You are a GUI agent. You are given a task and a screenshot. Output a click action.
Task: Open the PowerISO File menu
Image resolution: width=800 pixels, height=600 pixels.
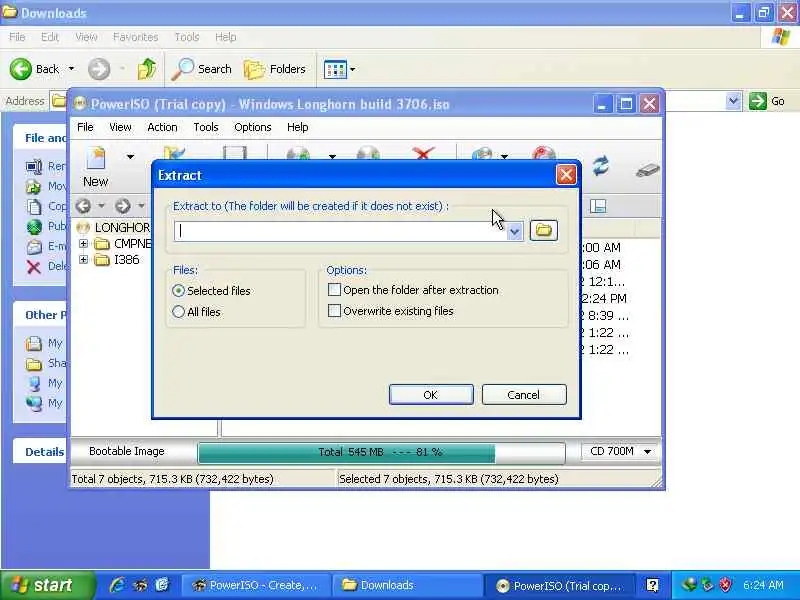coord(85,127)
